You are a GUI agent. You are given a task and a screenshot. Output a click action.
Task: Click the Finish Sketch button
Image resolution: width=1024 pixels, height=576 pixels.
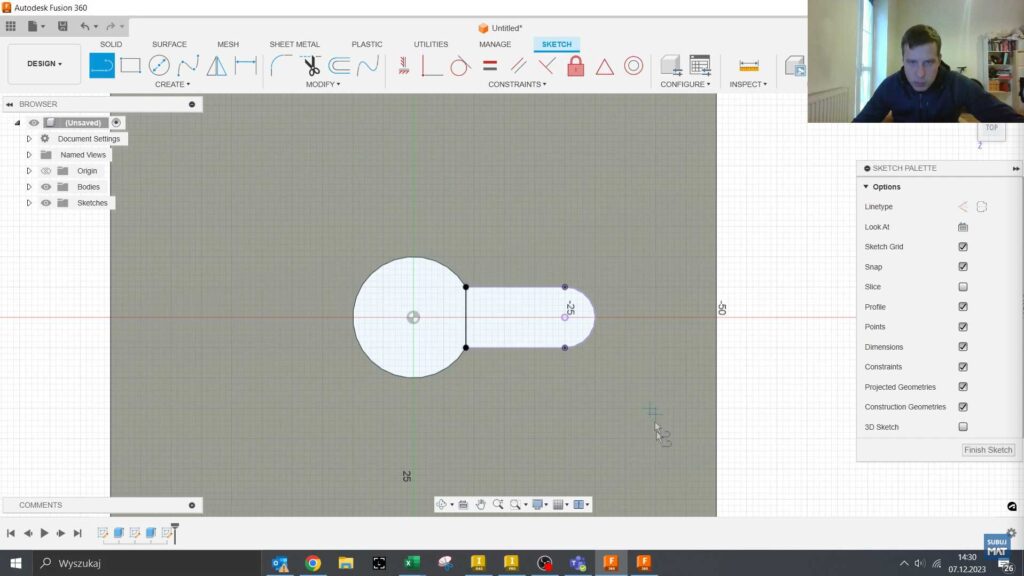coord(987,450)
